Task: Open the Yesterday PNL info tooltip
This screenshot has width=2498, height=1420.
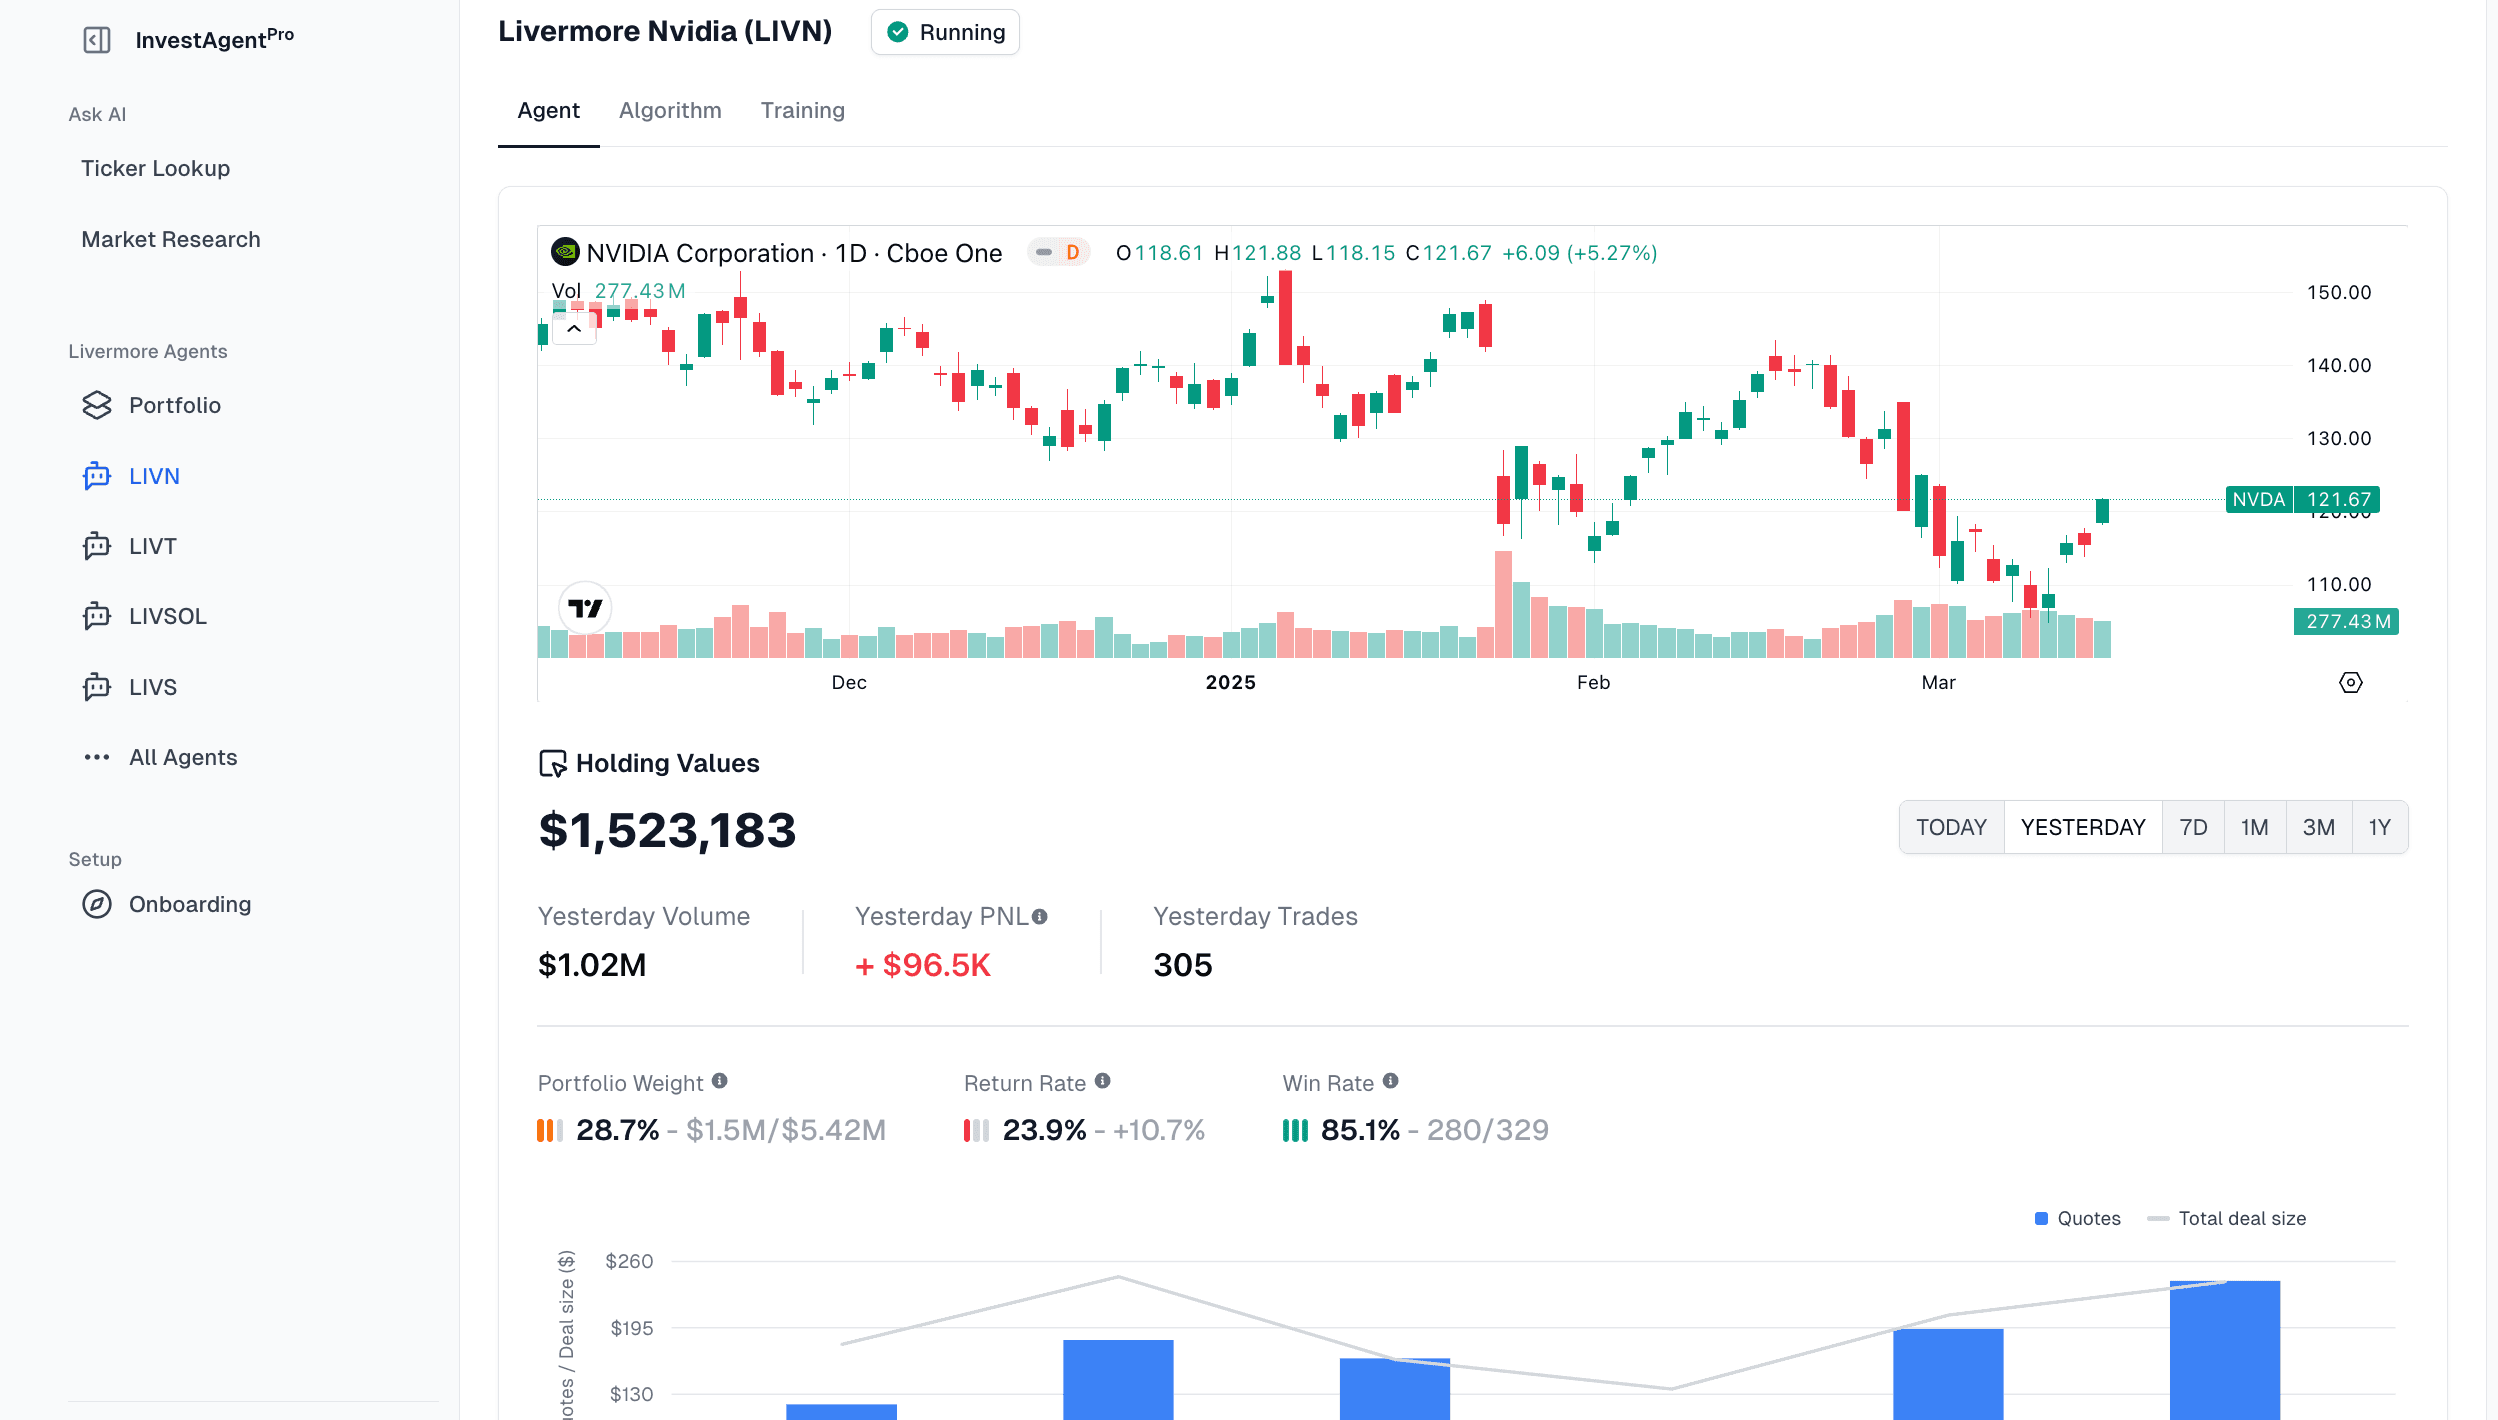Action: (x=1040, y=915)
